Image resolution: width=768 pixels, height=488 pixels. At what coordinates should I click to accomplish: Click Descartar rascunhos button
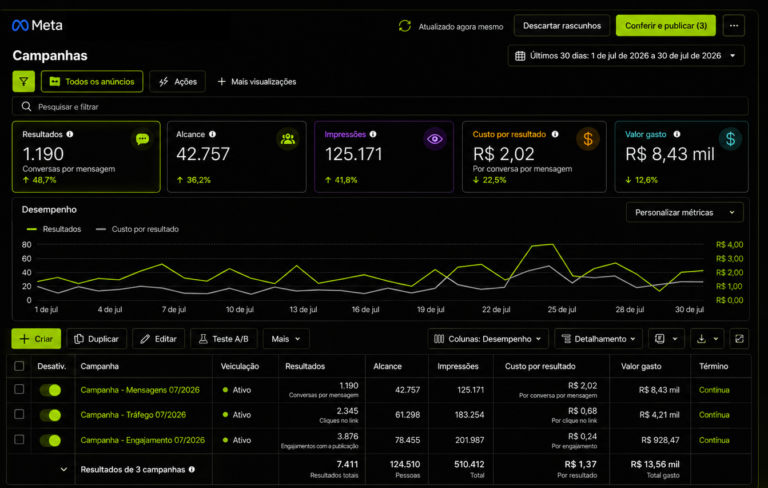tap(562, 25)
